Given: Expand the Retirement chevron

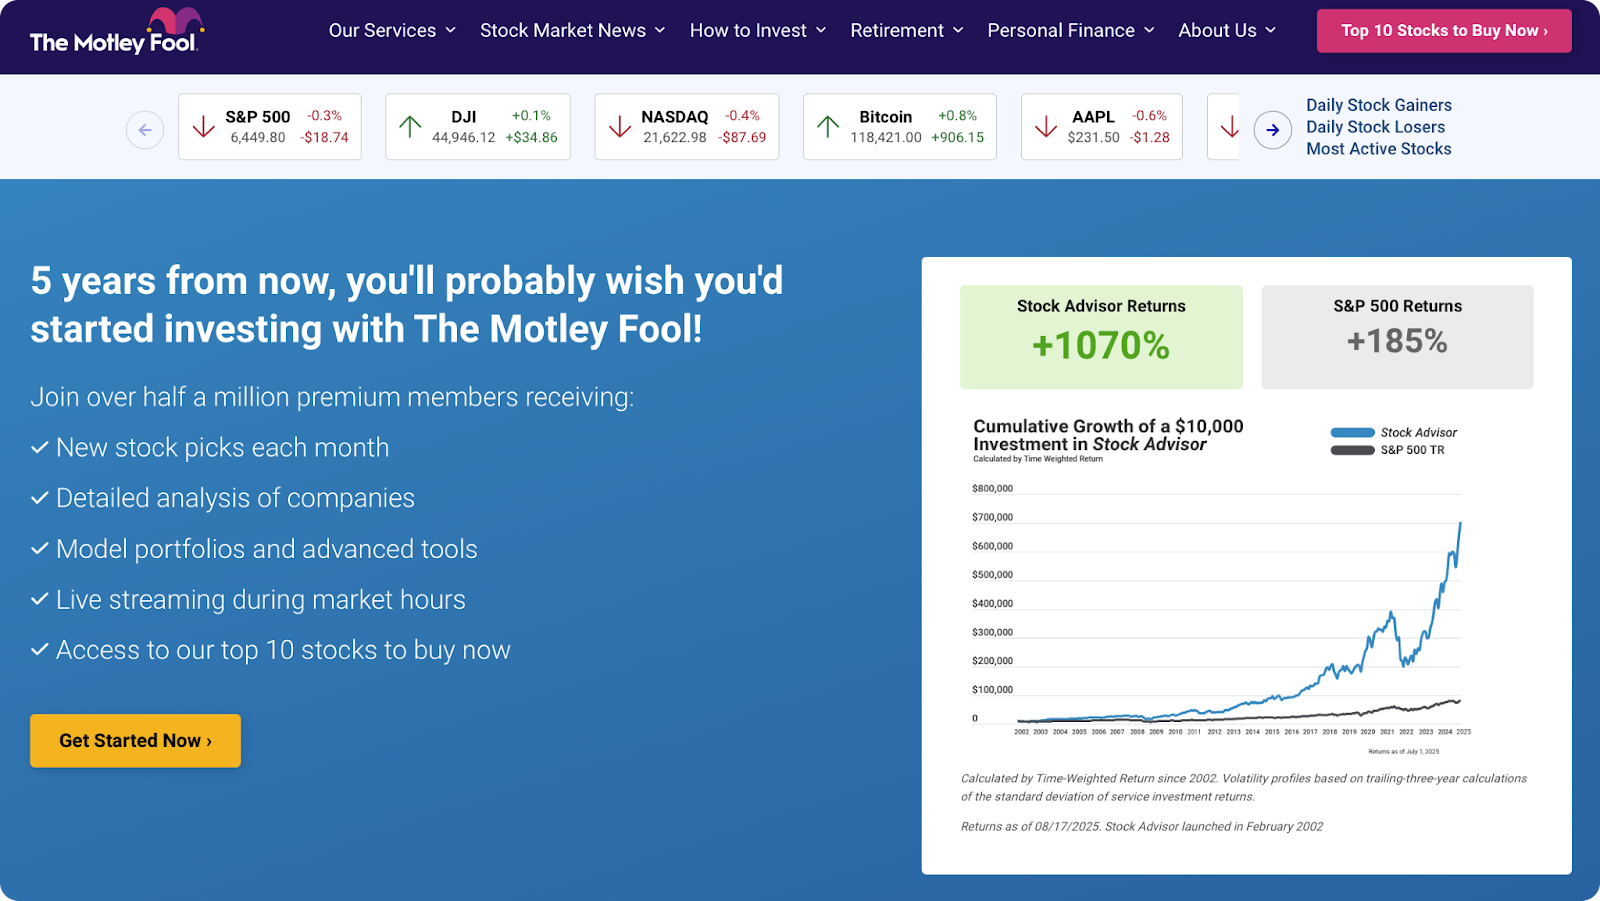Looking at the screenshot, I should [958, 31].
